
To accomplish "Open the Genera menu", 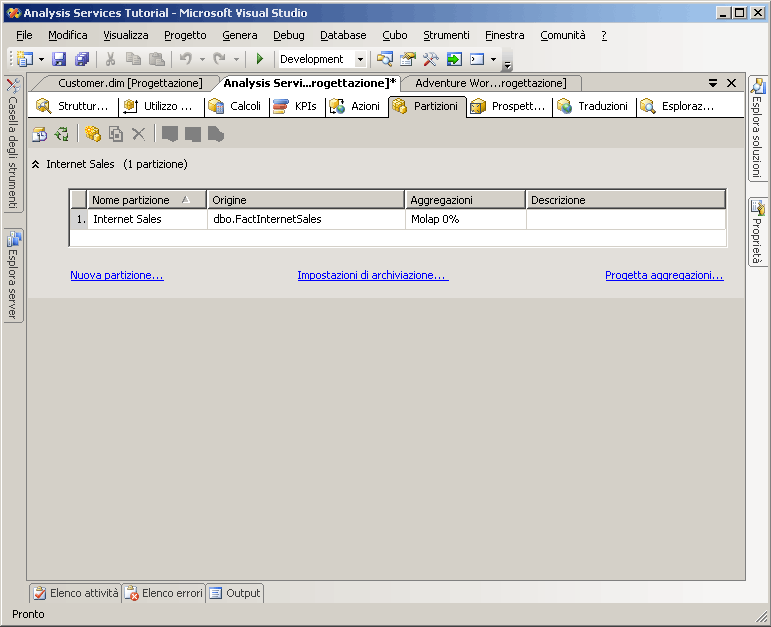I will (x=239, y=35).
